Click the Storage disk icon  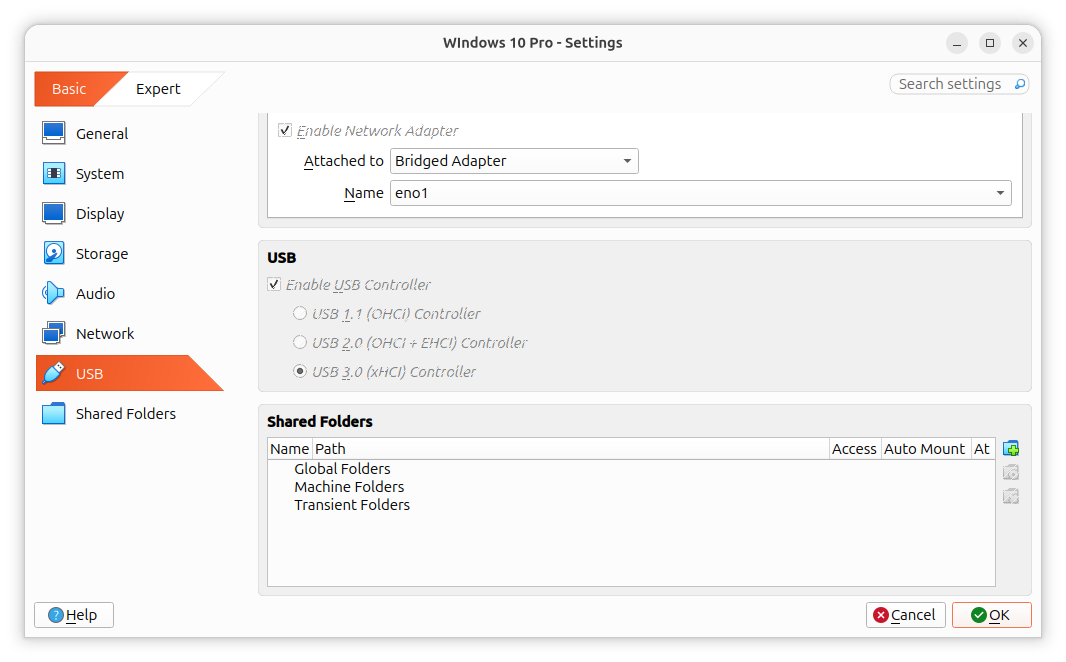(x=53, y=254)
